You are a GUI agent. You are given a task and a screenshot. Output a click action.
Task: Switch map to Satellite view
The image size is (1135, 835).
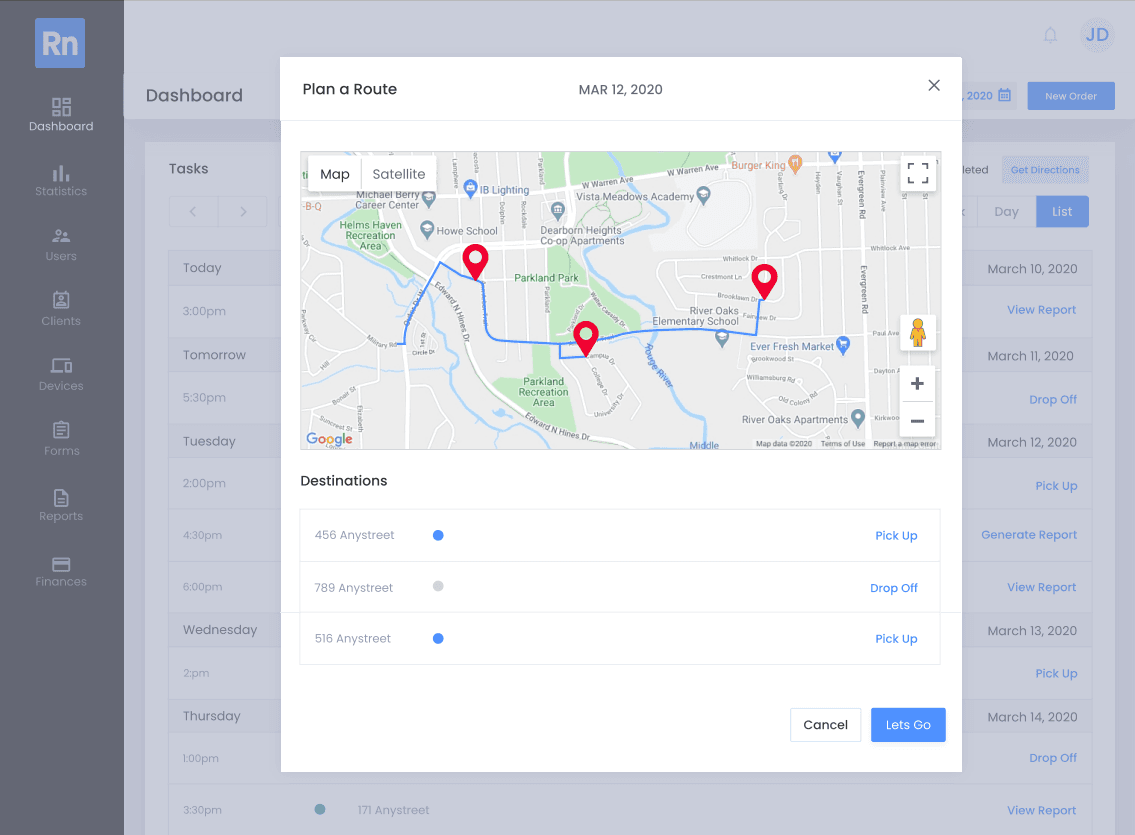(x=398, y=174)
